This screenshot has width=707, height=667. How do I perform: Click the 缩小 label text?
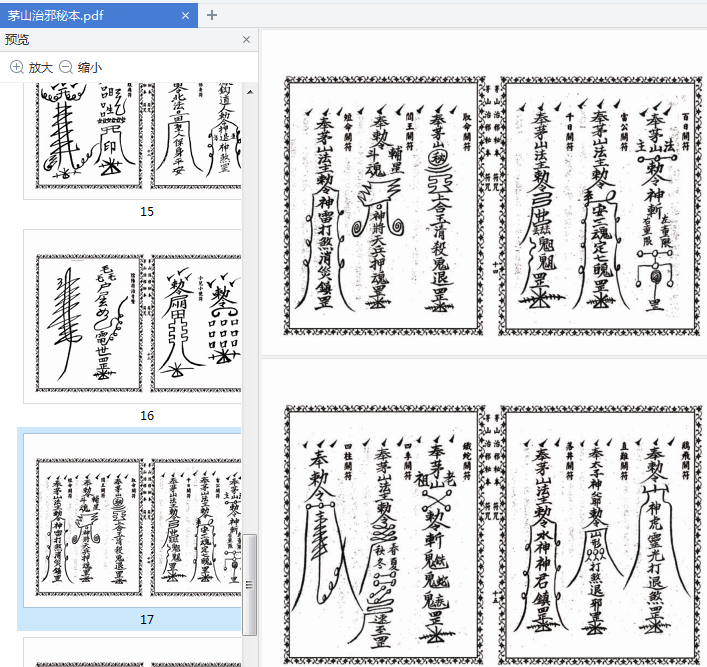[x=90, y=68]
